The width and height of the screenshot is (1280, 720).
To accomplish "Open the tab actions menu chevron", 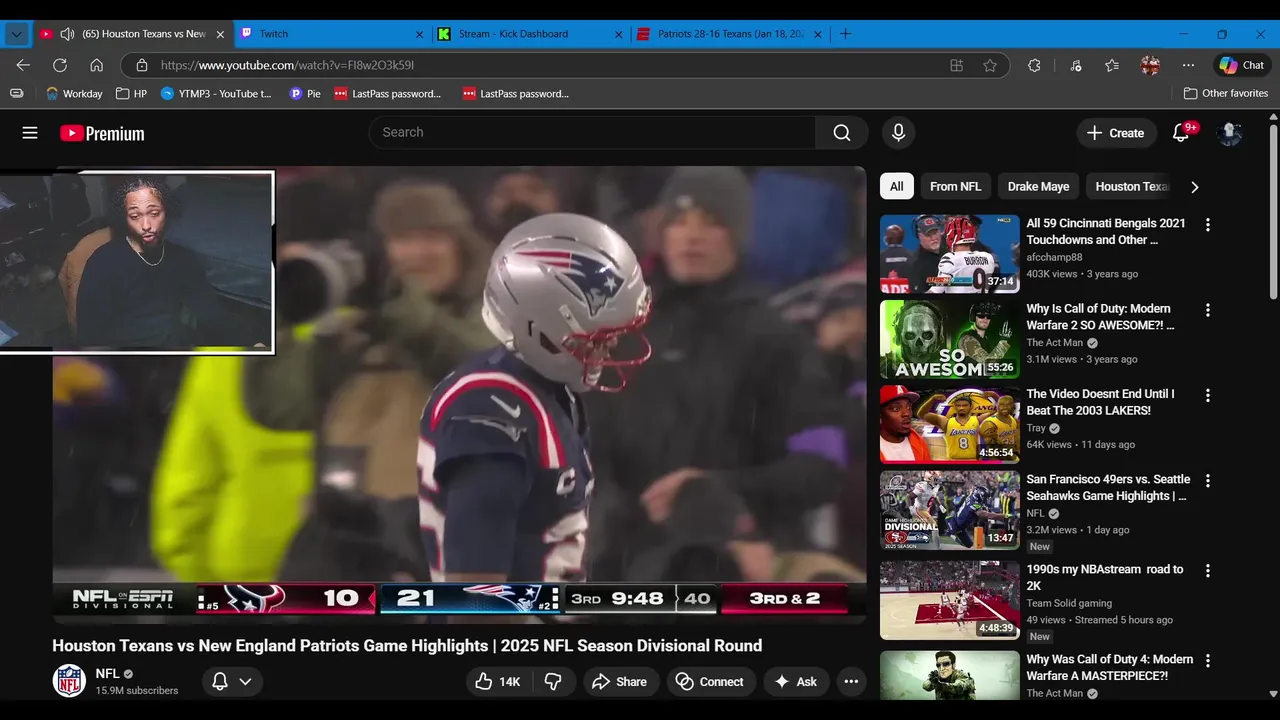I will coord(16,34).
